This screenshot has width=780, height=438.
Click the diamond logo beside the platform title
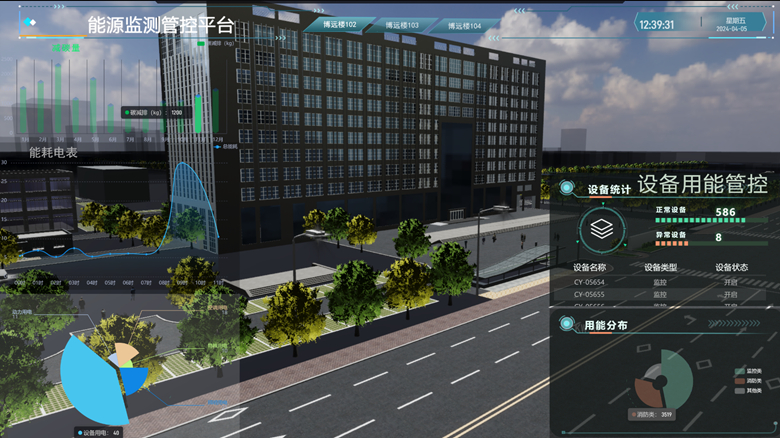(28, 24)
